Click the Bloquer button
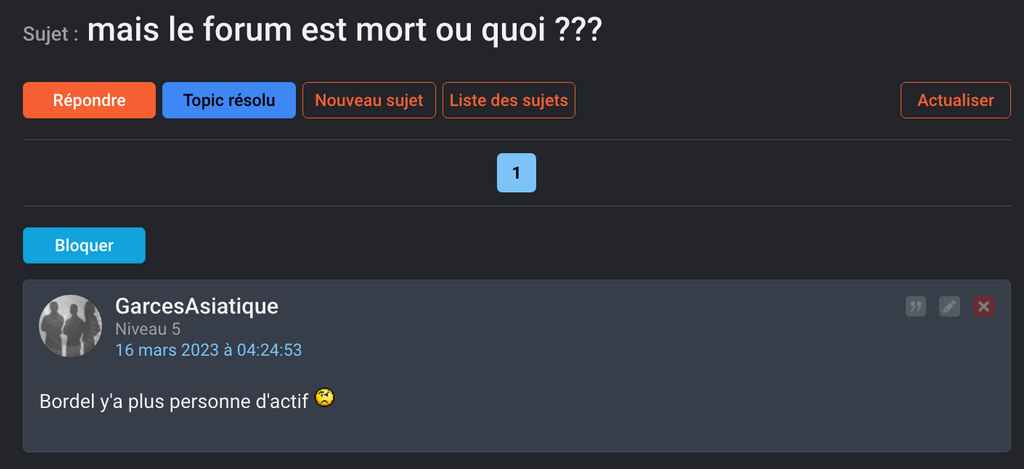This screenshot has width=1024, height=469. 84,245
